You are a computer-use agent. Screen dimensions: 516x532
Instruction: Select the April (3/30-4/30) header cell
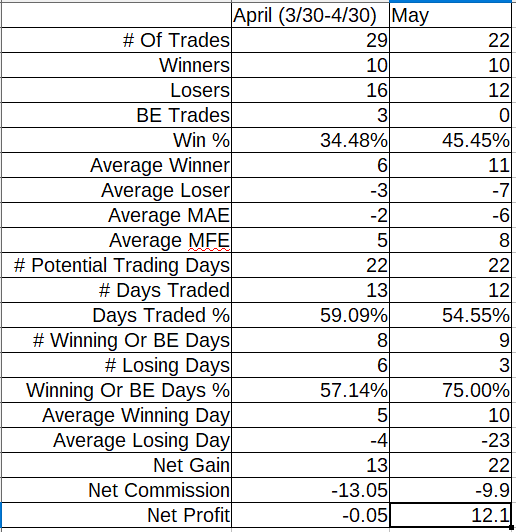310,15
